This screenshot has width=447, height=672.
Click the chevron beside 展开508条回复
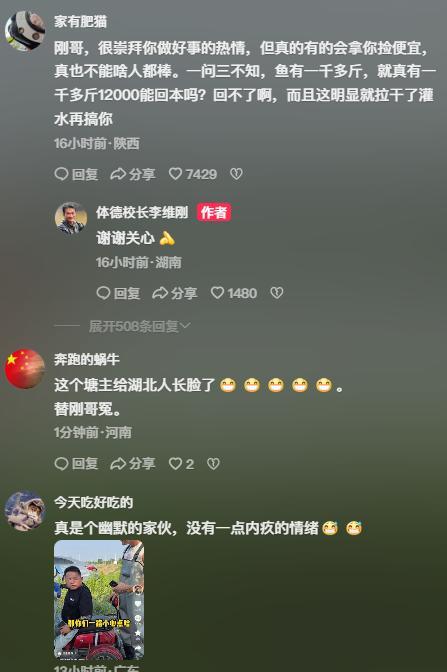pyautogui.click(x=185, y=327)
